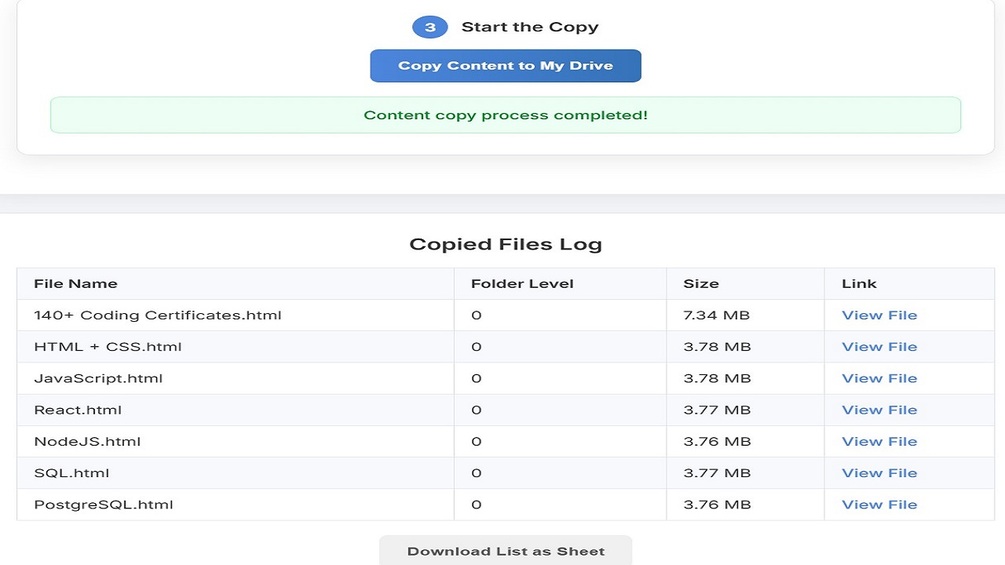
Task: Click the 7.34 MB size cell
Action: pos(716,315)
